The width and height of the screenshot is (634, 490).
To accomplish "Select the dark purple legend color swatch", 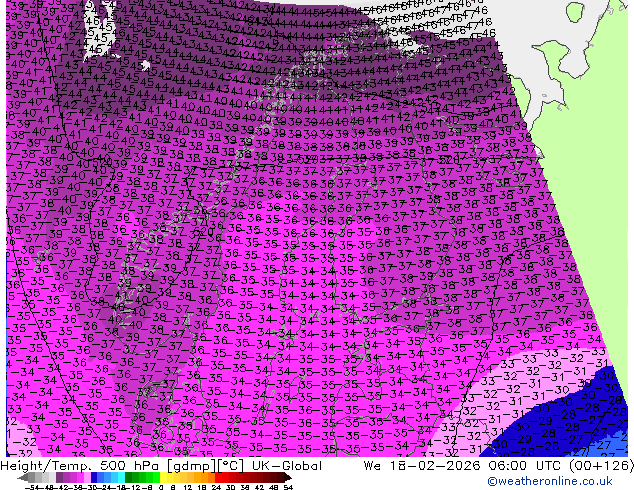I will pos(59,478).
